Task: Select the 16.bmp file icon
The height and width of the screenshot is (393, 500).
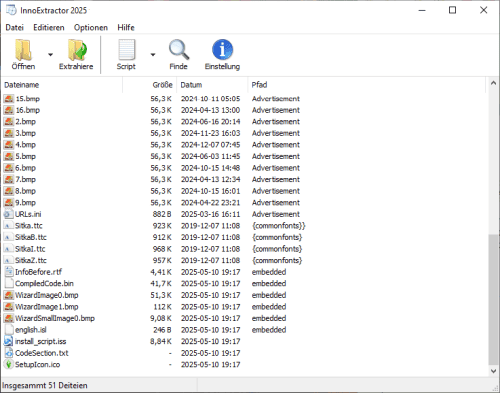Action: point(9,110)
